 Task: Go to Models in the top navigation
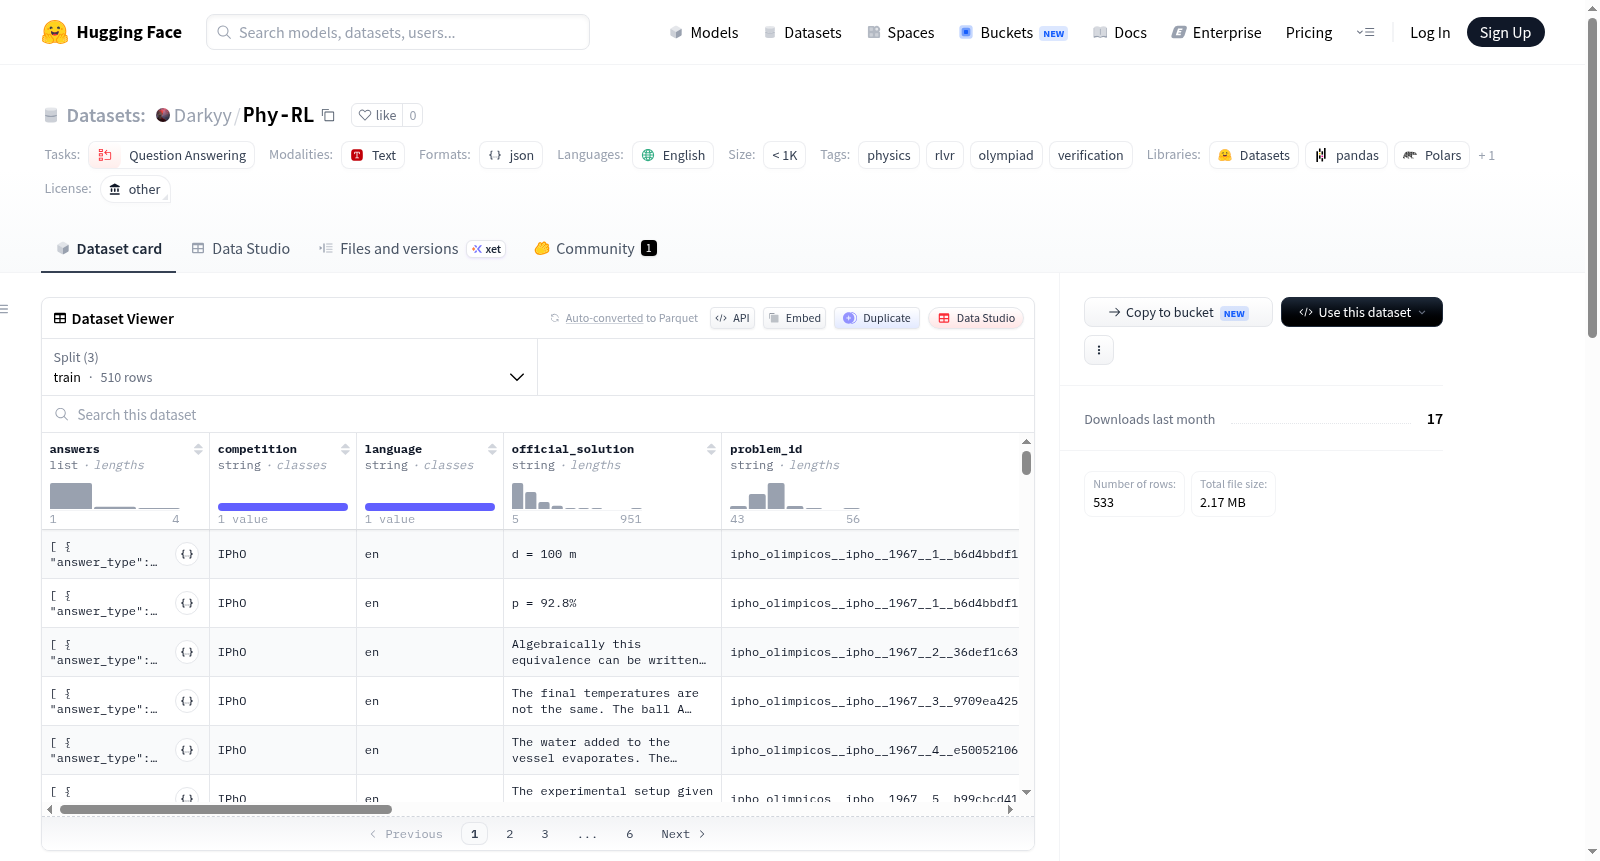click(x=704, y=32)
